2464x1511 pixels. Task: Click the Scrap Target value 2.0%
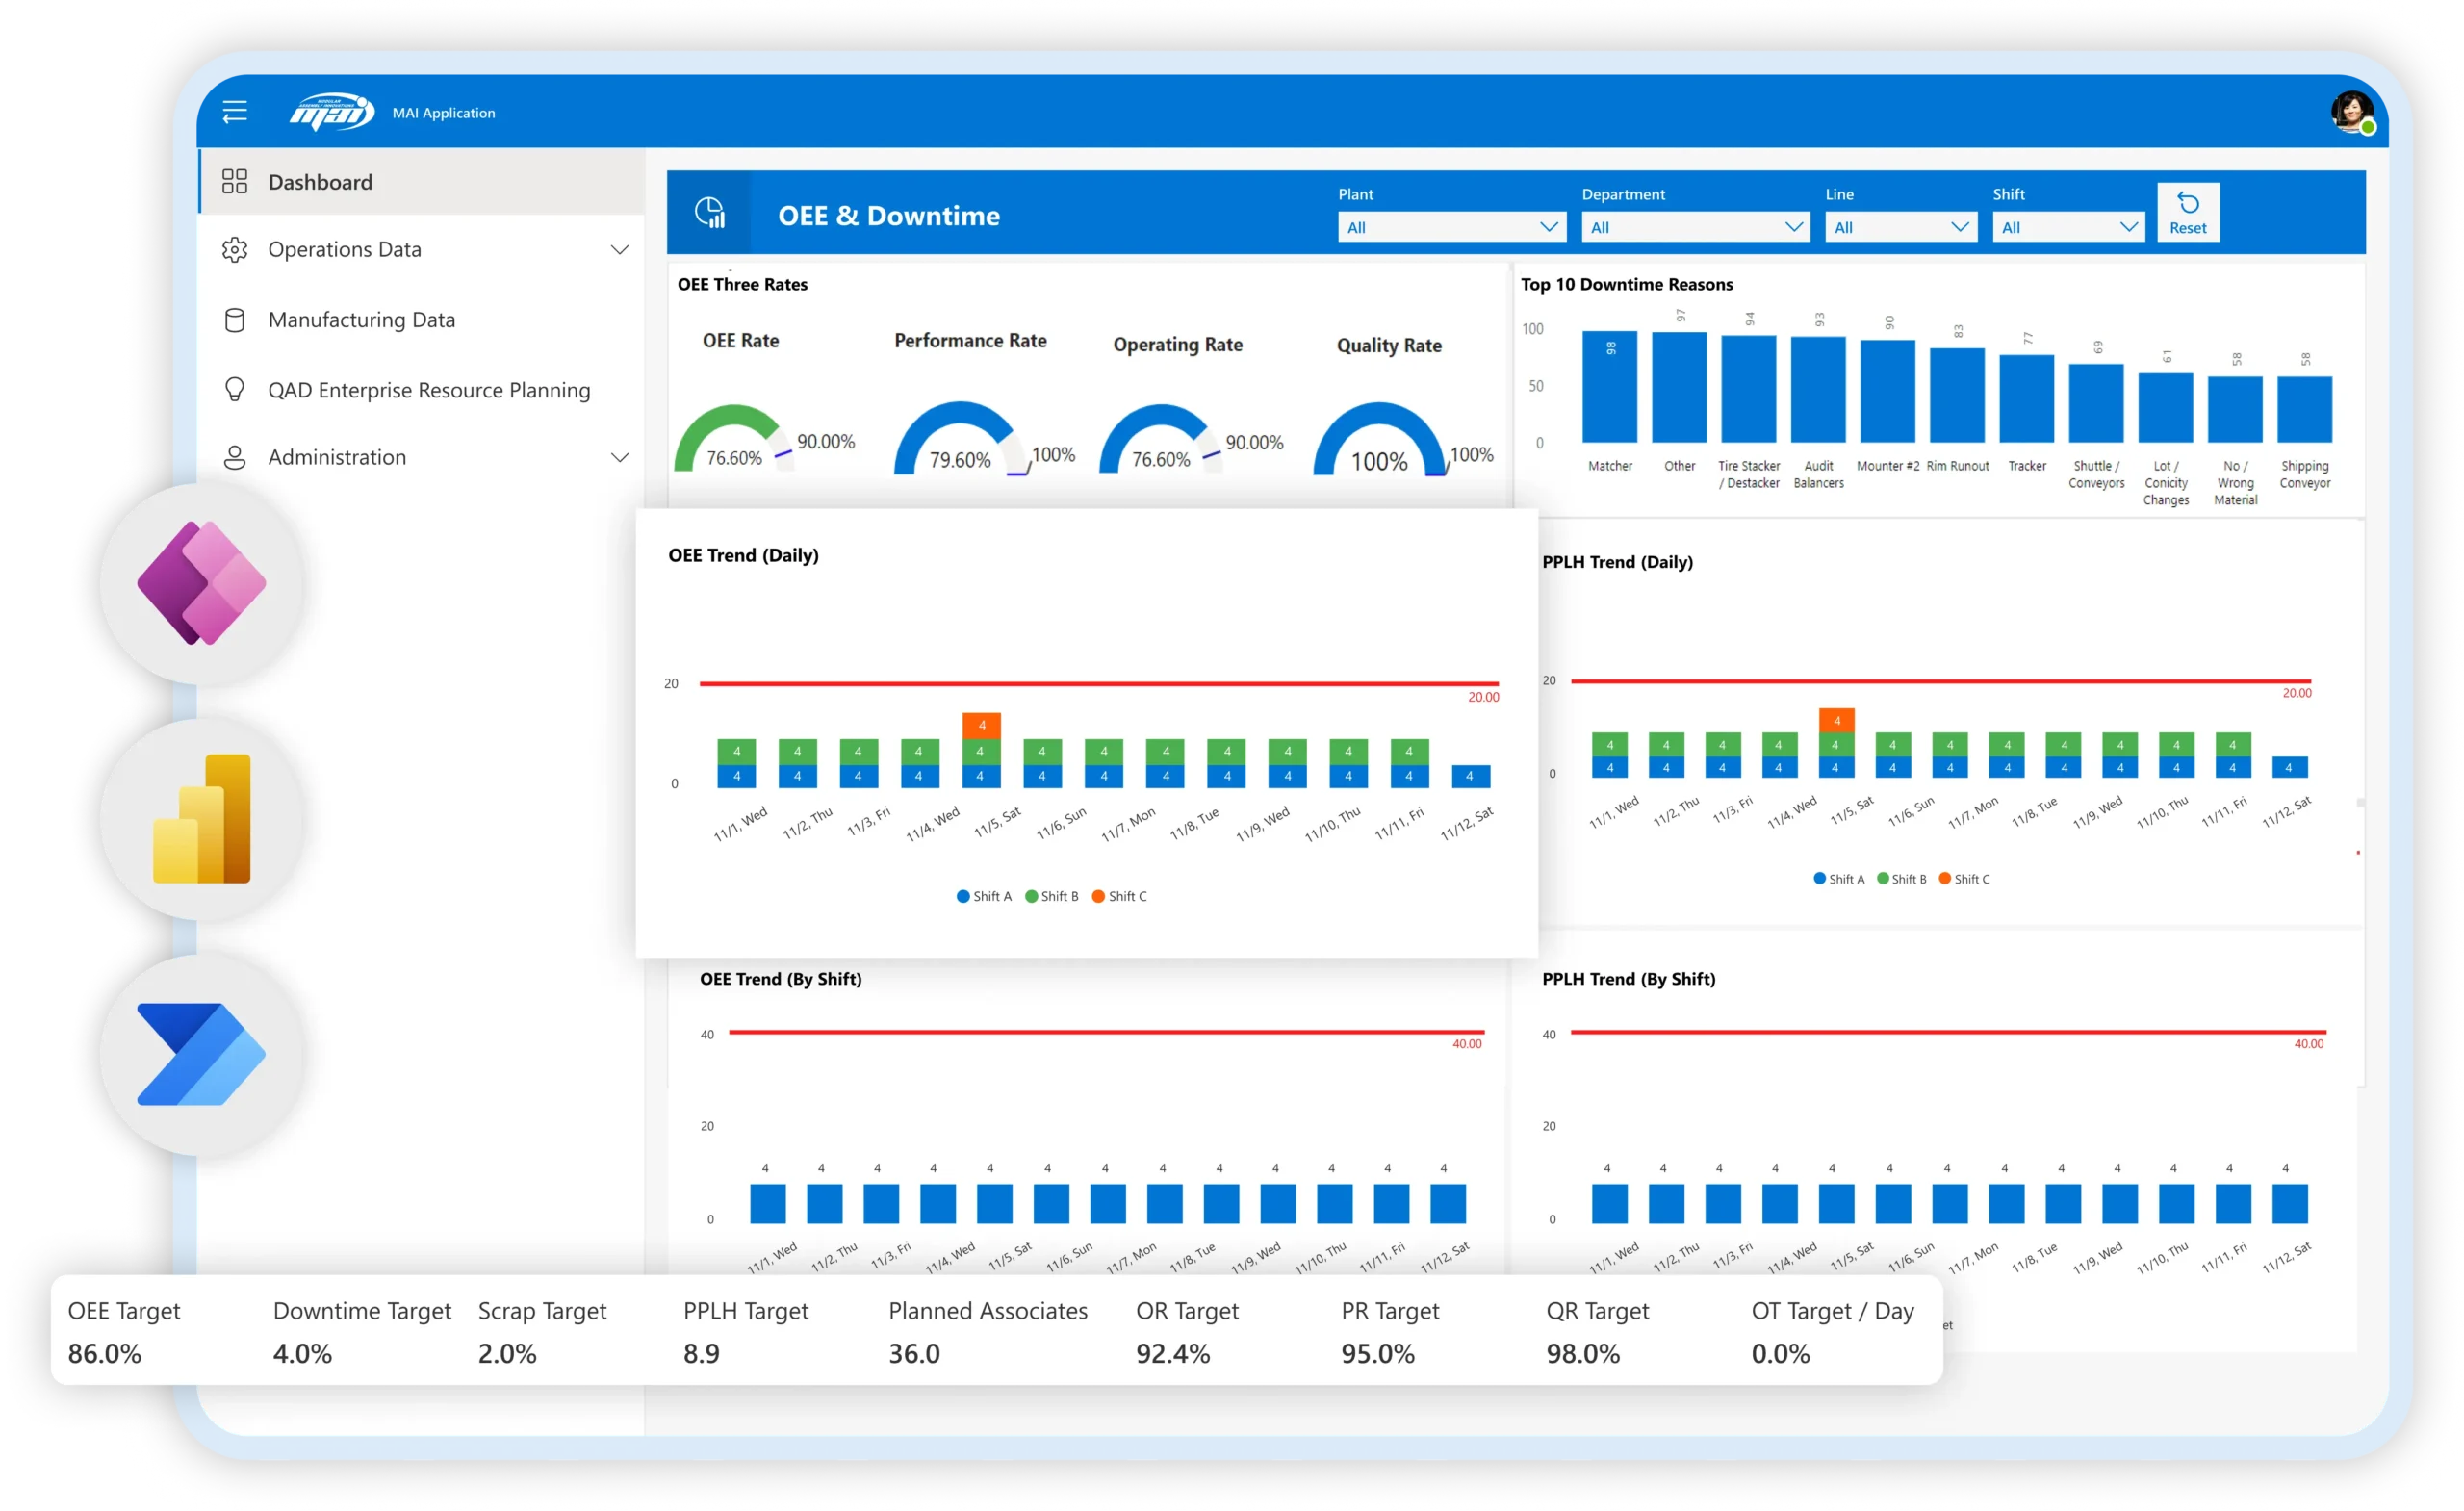[508, 1353]
